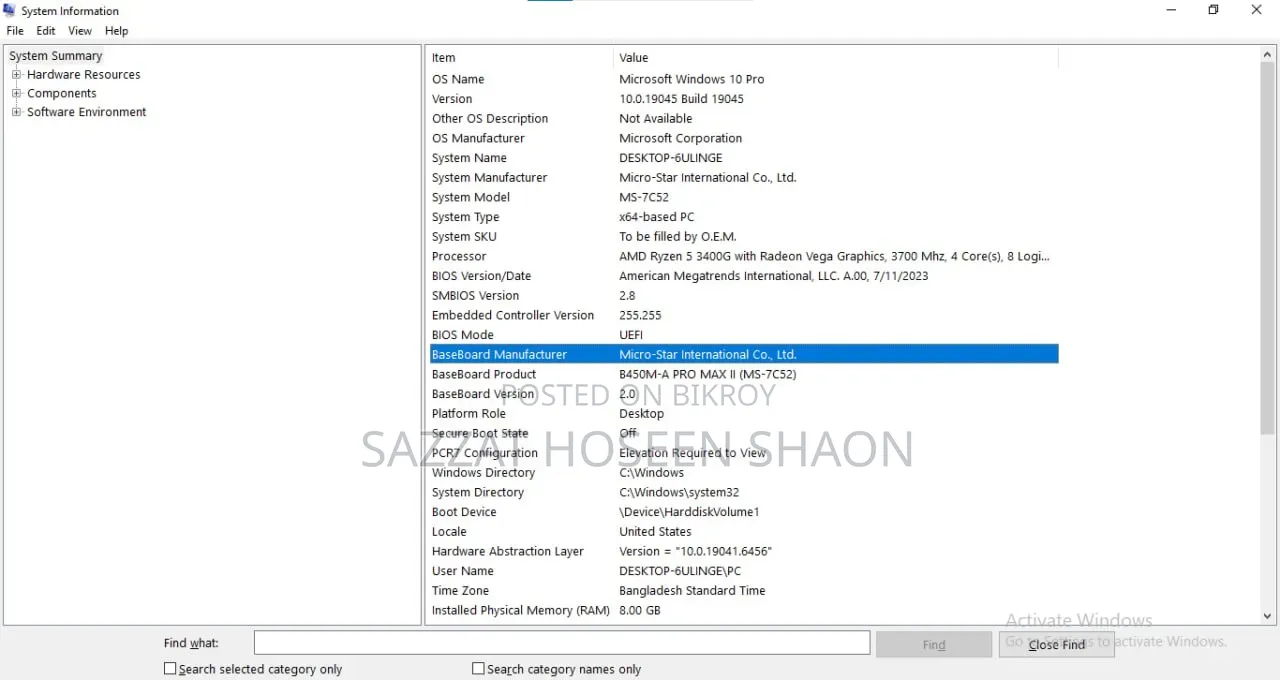Click the highlighted 'BaseBoard Manufacturer' row
Image resolution: width=1280 pixels, height=680 pixels.
click(744, 354)
